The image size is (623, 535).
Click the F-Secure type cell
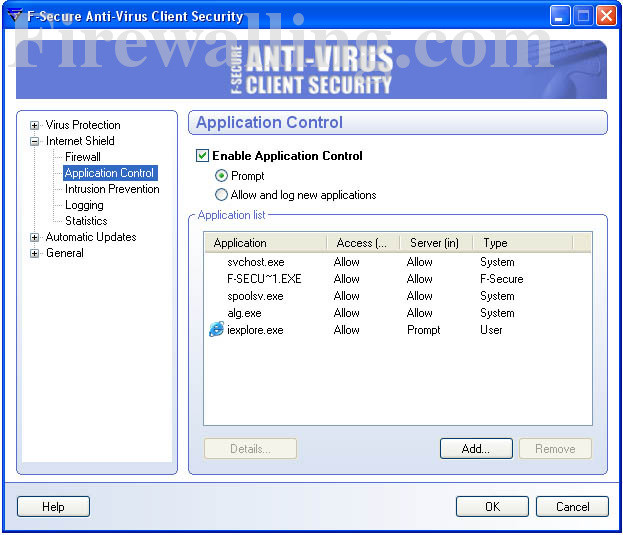pos(501,279)
